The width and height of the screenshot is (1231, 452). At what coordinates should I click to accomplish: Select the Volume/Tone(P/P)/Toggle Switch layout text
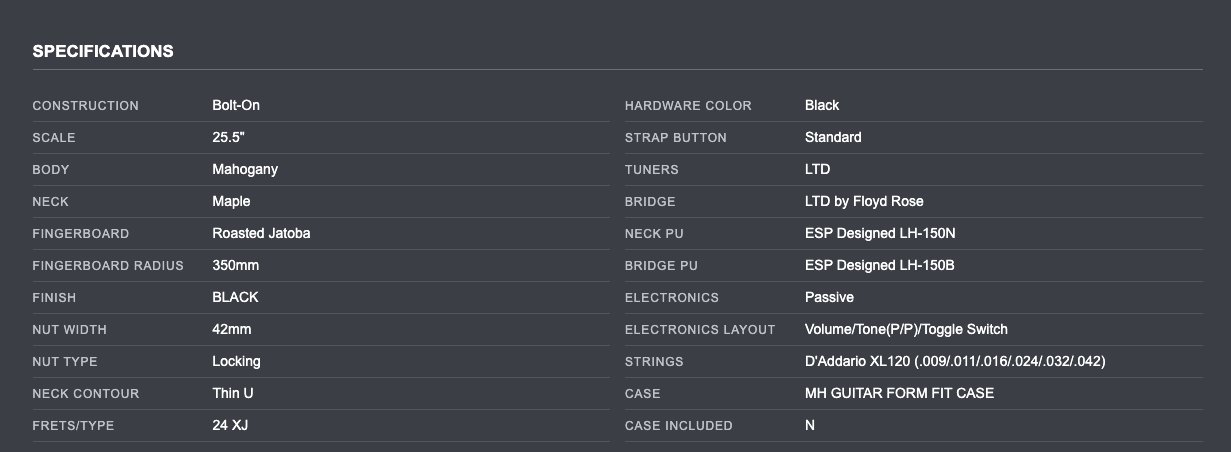(x=906, y=329)
